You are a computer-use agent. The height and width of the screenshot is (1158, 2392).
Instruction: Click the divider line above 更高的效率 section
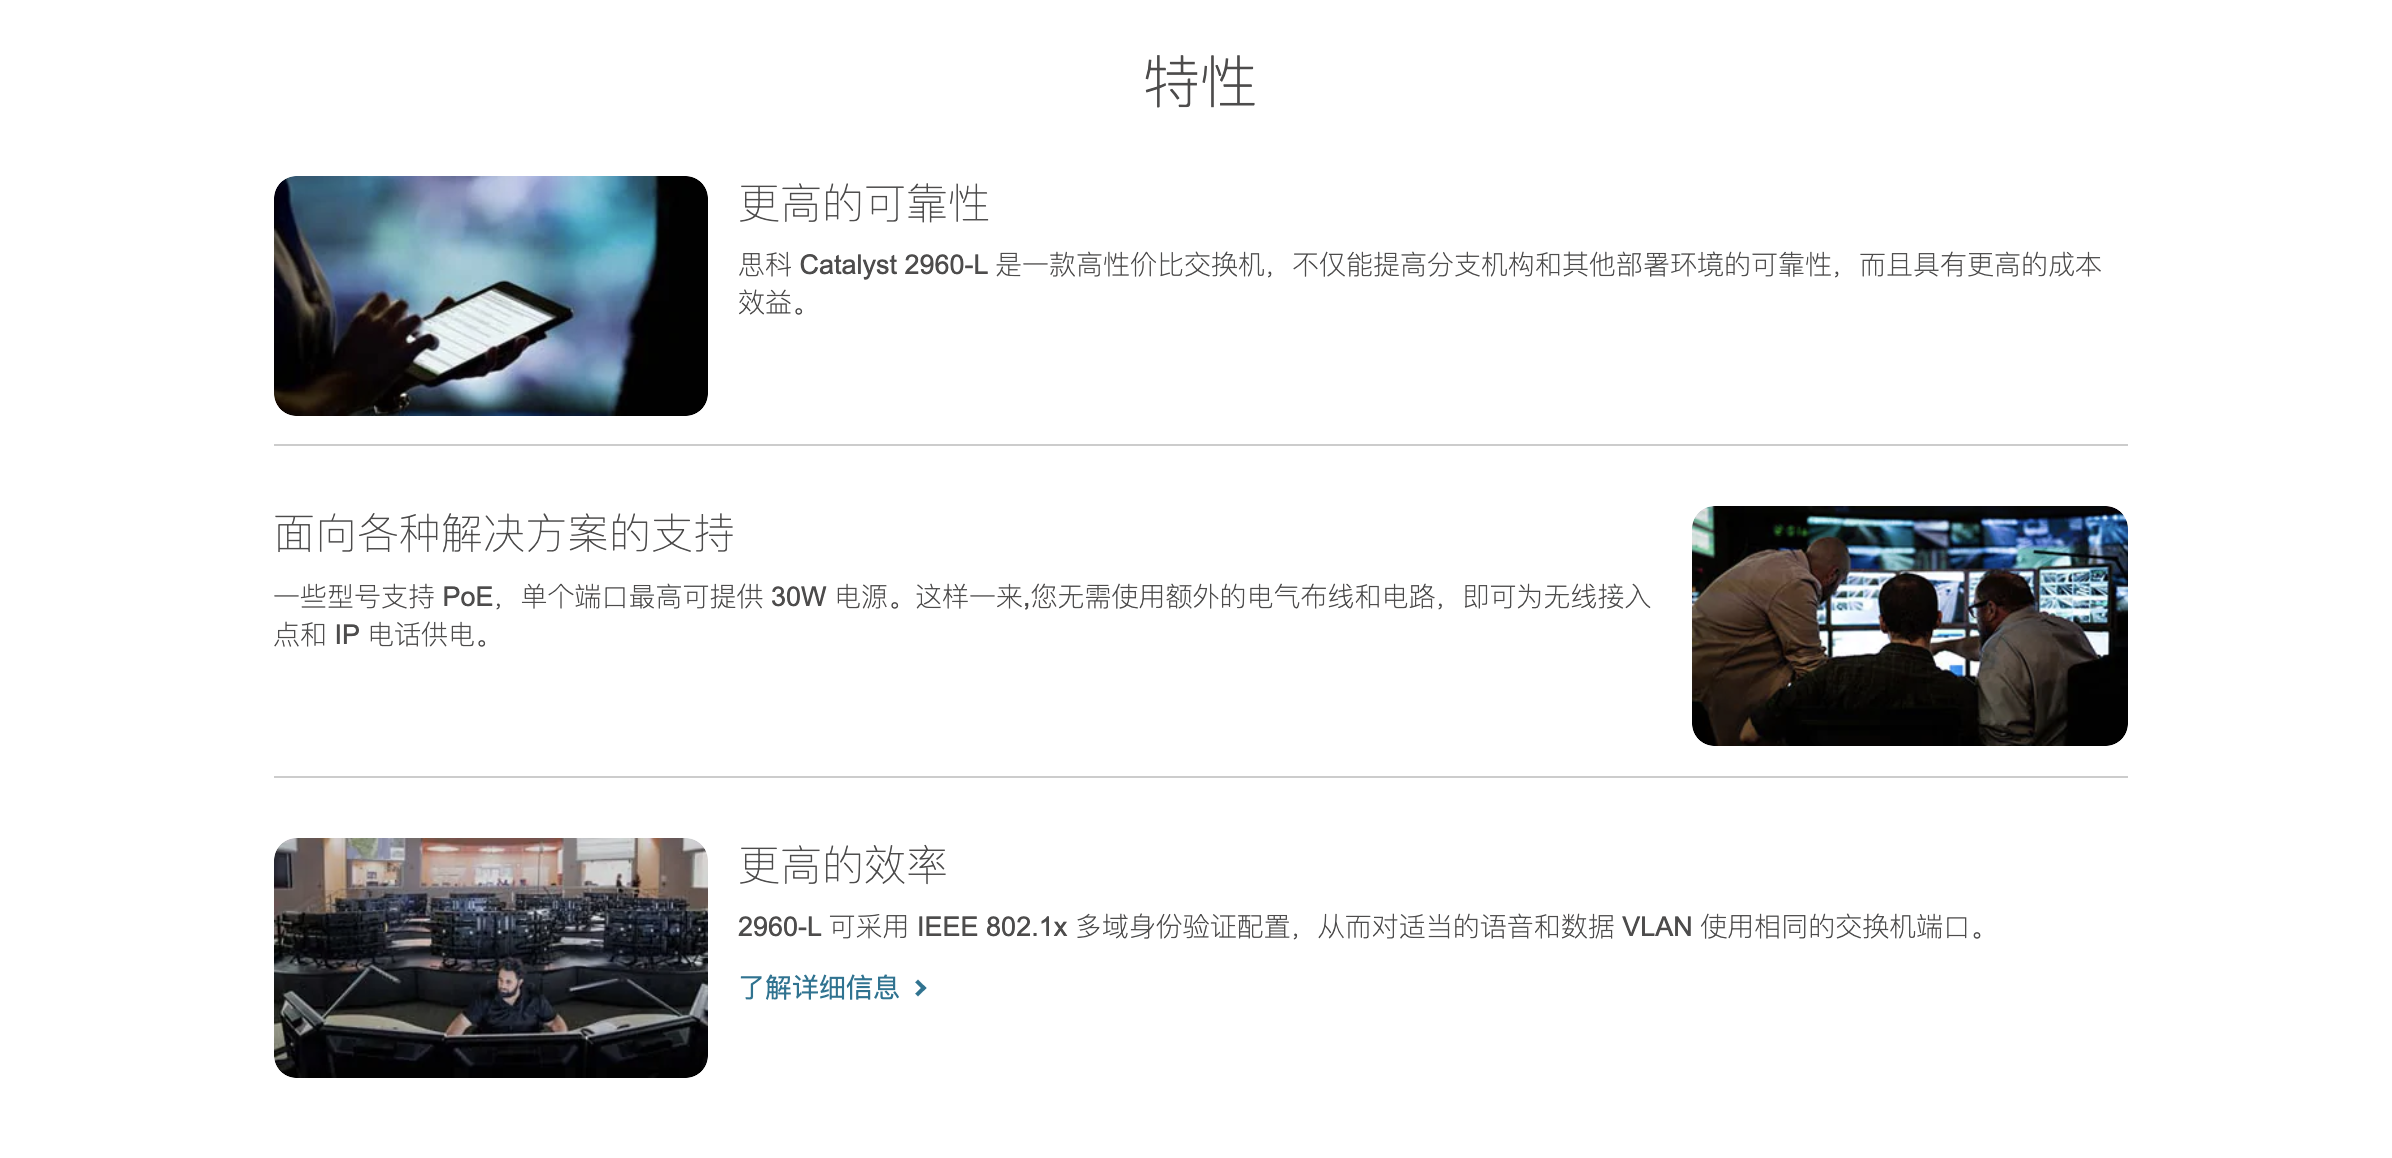pos(1201,777)
